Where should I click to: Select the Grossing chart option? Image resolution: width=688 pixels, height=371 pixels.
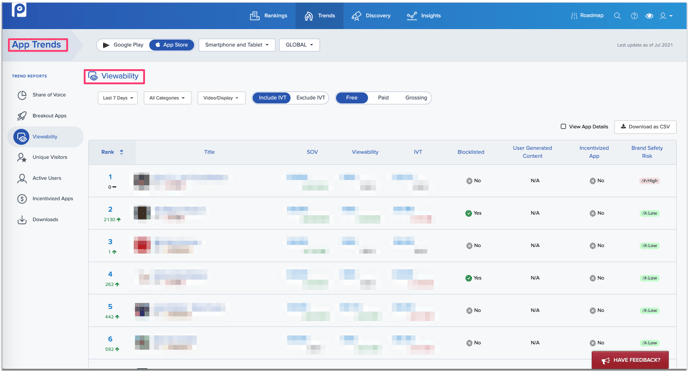[416, 98]
